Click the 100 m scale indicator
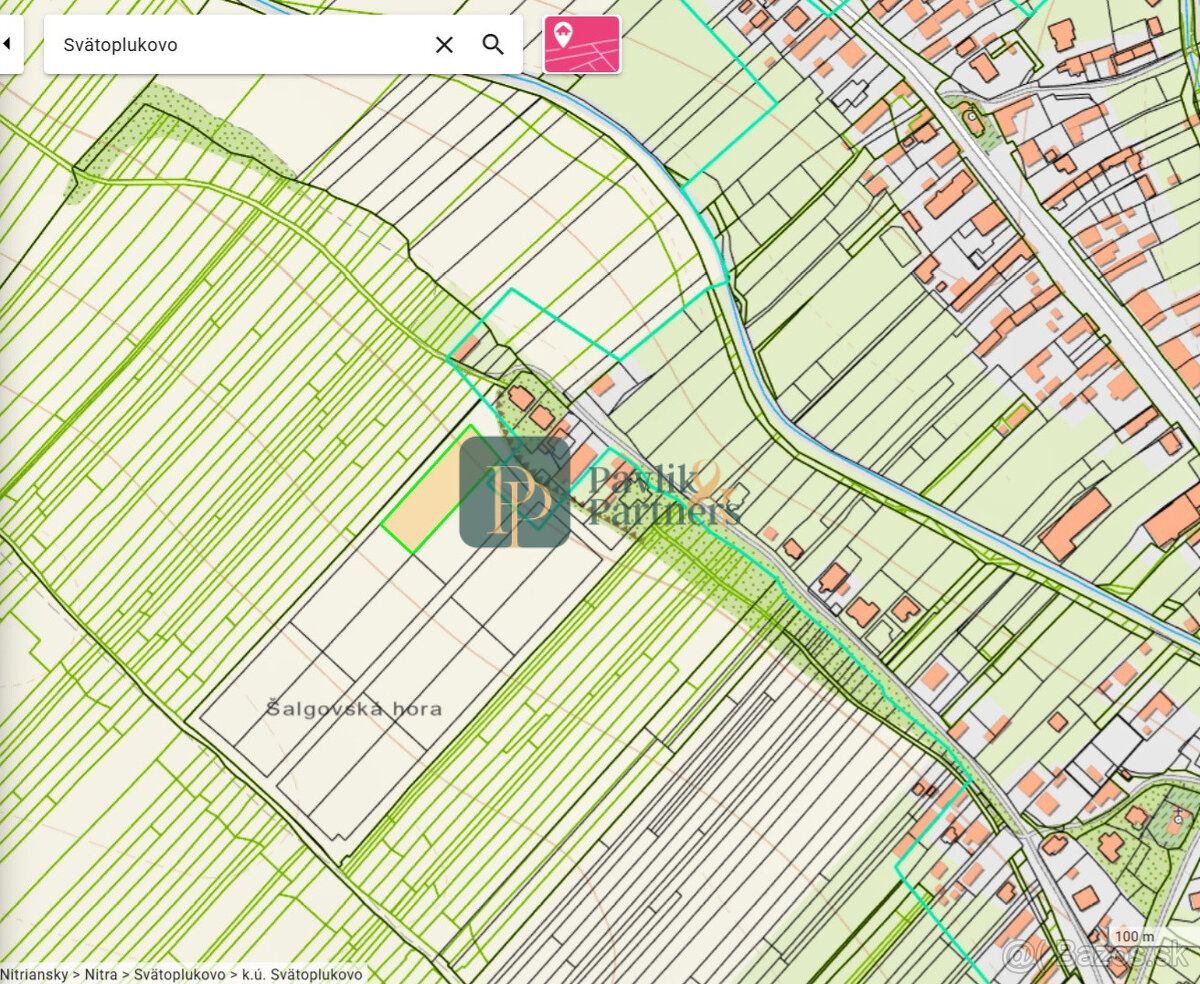 [x=1127, y=937]
